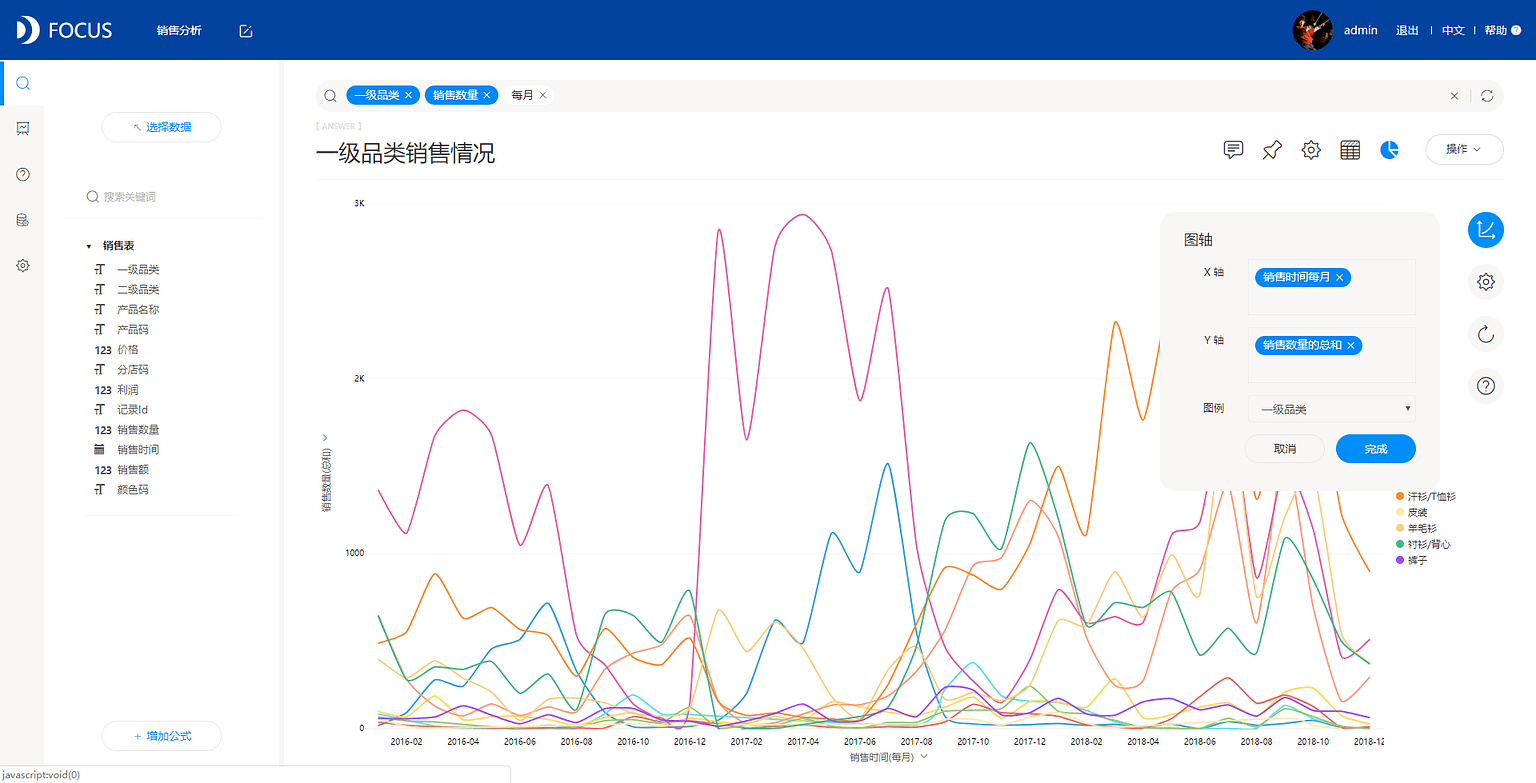Open the 销售分析 menu item
Viewport: 1536px width, 783px height.
(179, 31)
